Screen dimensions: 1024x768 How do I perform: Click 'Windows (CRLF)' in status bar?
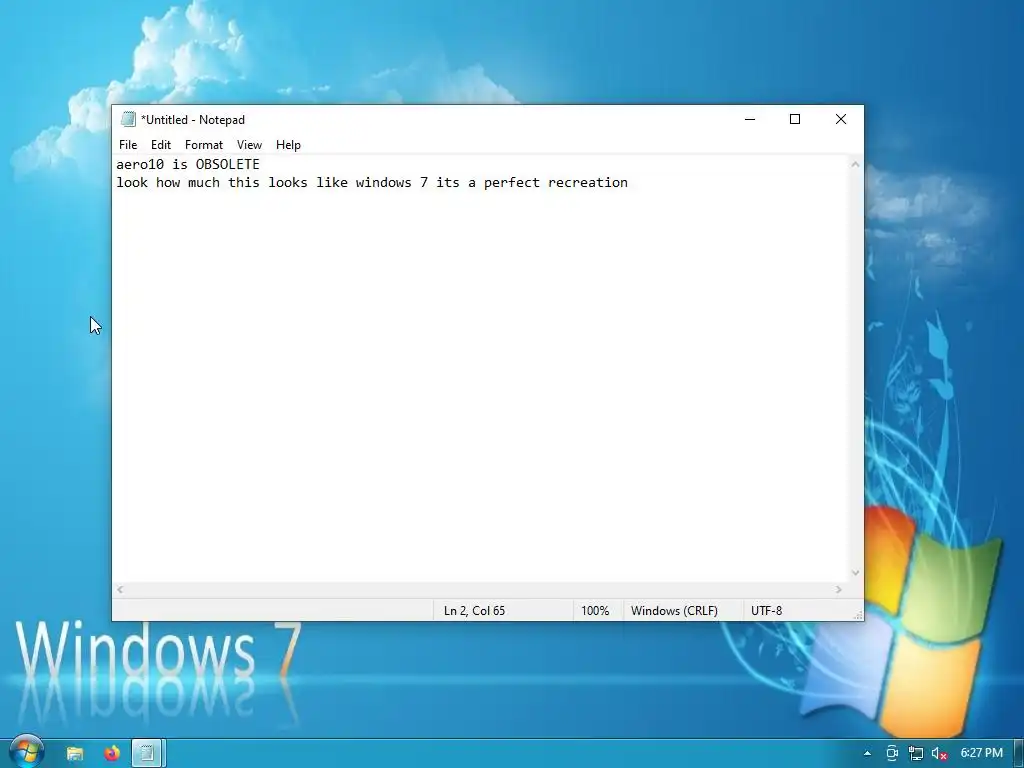point(674,611)
